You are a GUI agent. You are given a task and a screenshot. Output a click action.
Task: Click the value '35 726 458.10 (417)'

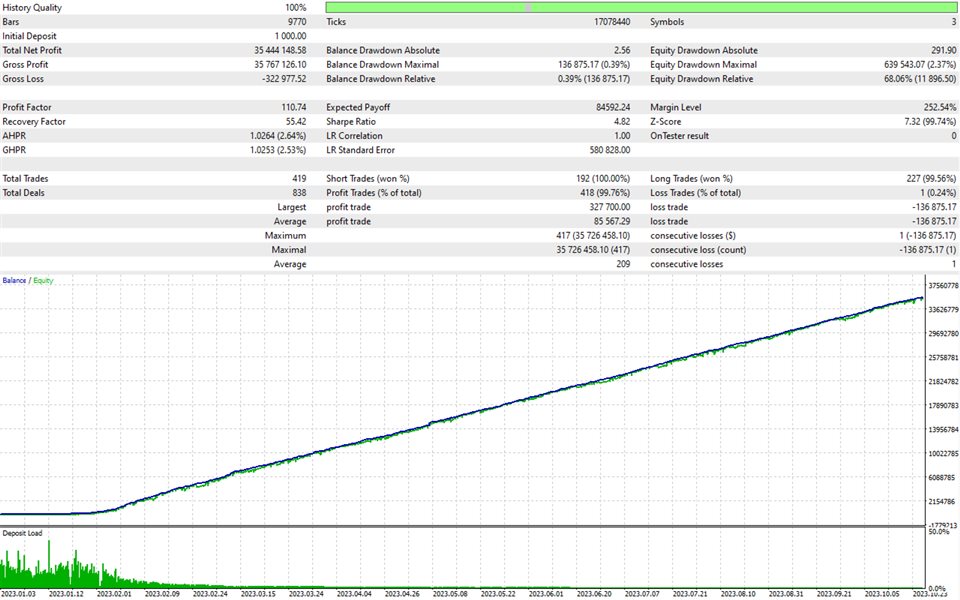pyautogui.click(x=593, y=249)
